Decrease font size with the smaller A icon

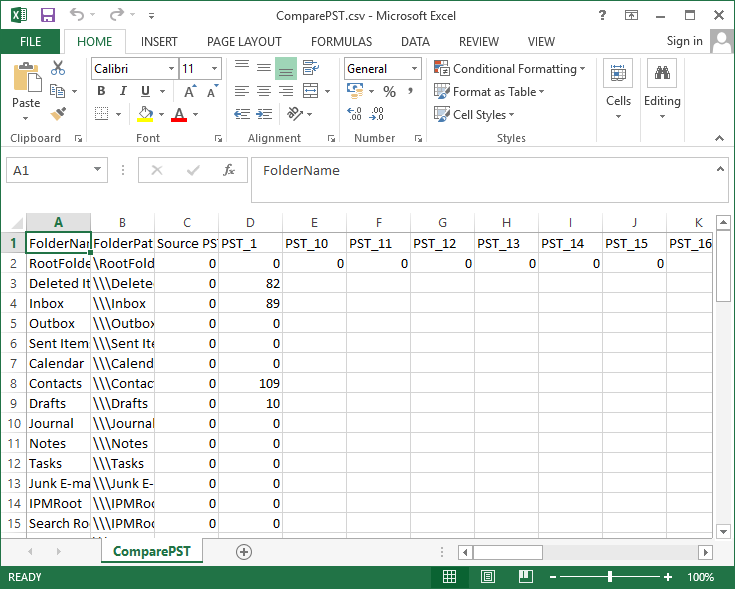(x=212, y=91)
